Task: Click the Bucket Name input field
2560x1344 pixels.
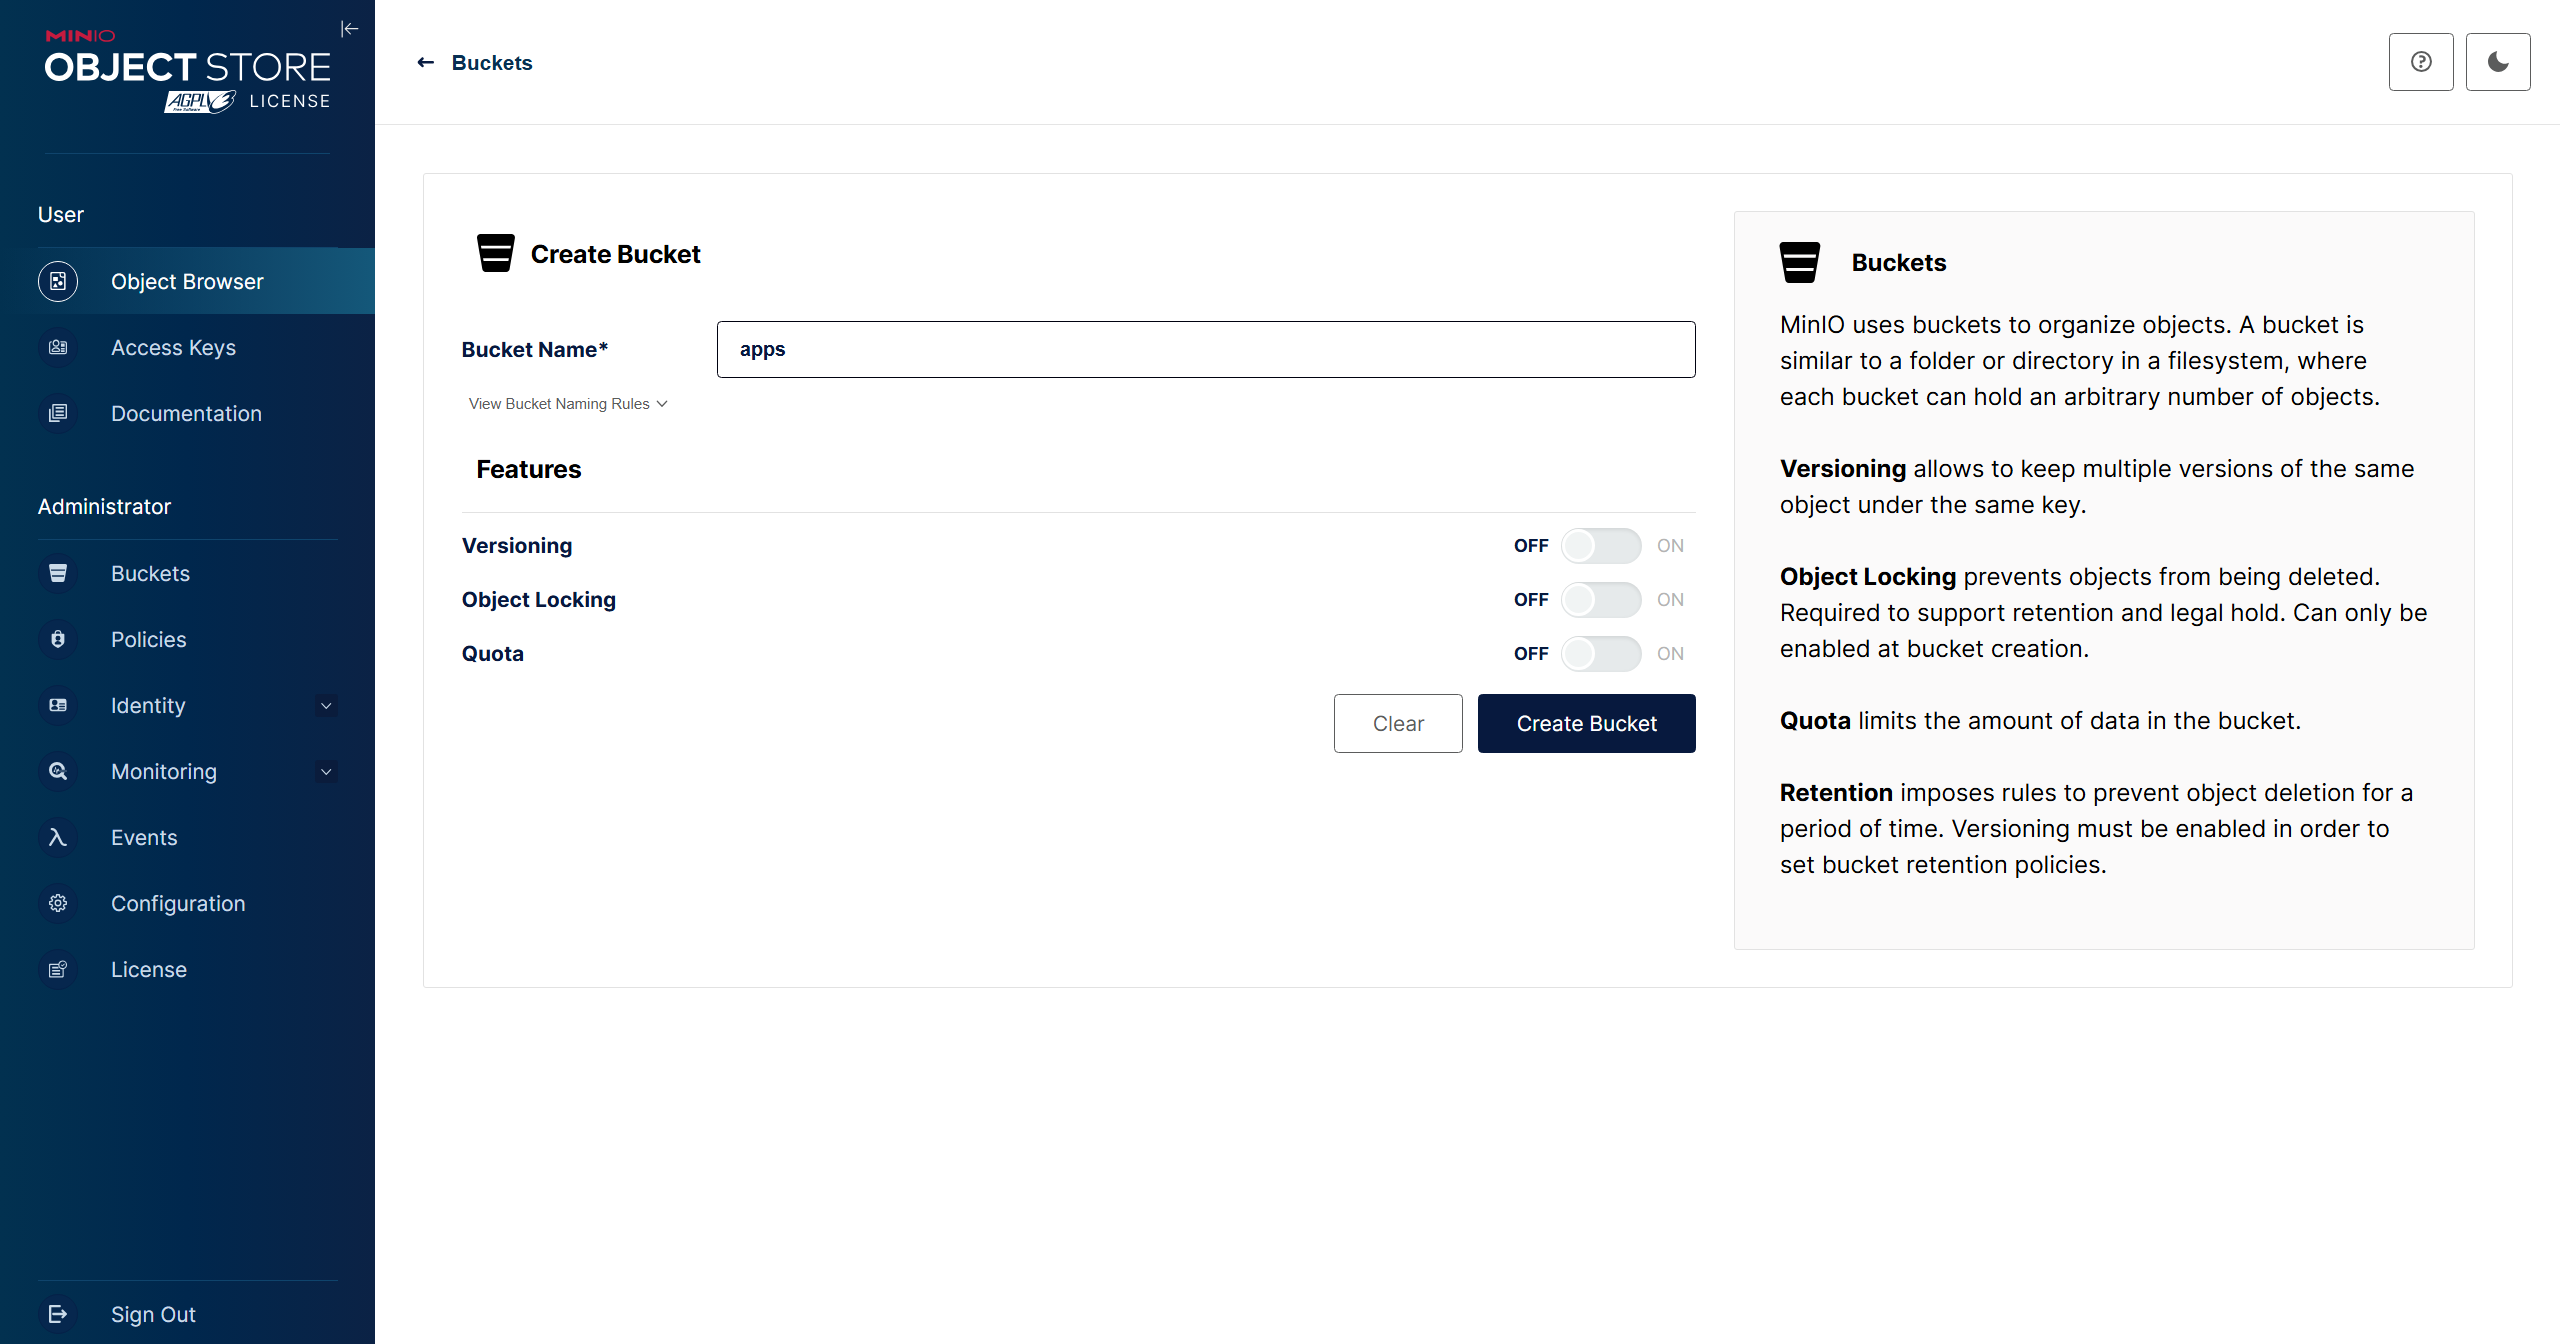Action: 1206,350
